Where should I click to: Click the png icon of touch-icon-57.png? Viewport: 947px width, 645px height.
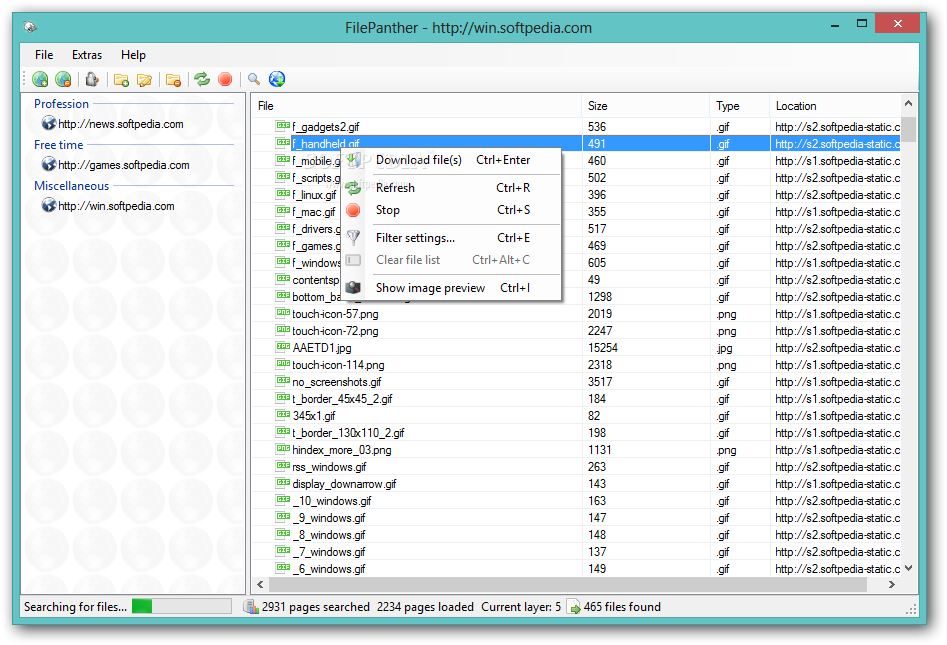point(283,313)
